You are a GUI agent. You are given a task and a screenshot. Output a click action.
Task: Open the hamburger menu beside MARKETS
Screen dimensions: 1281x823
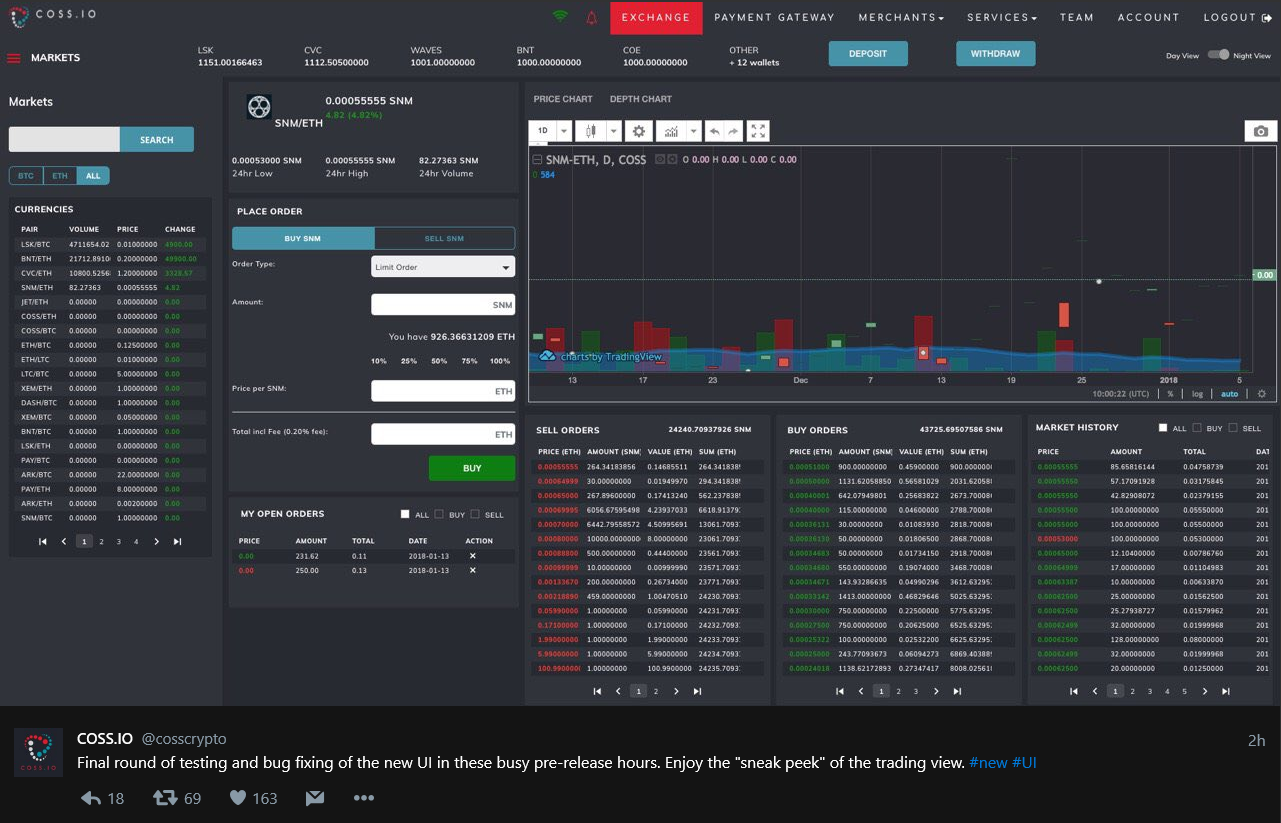[x=14, y=58]
